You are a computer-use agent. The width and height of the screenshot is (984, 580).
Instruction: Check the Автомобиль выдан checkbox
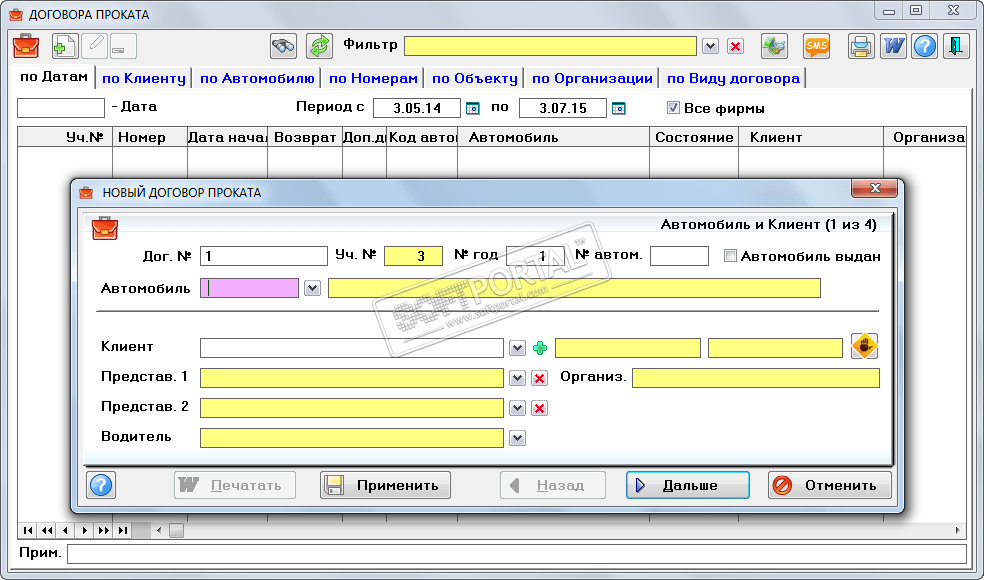click(730, 256)
